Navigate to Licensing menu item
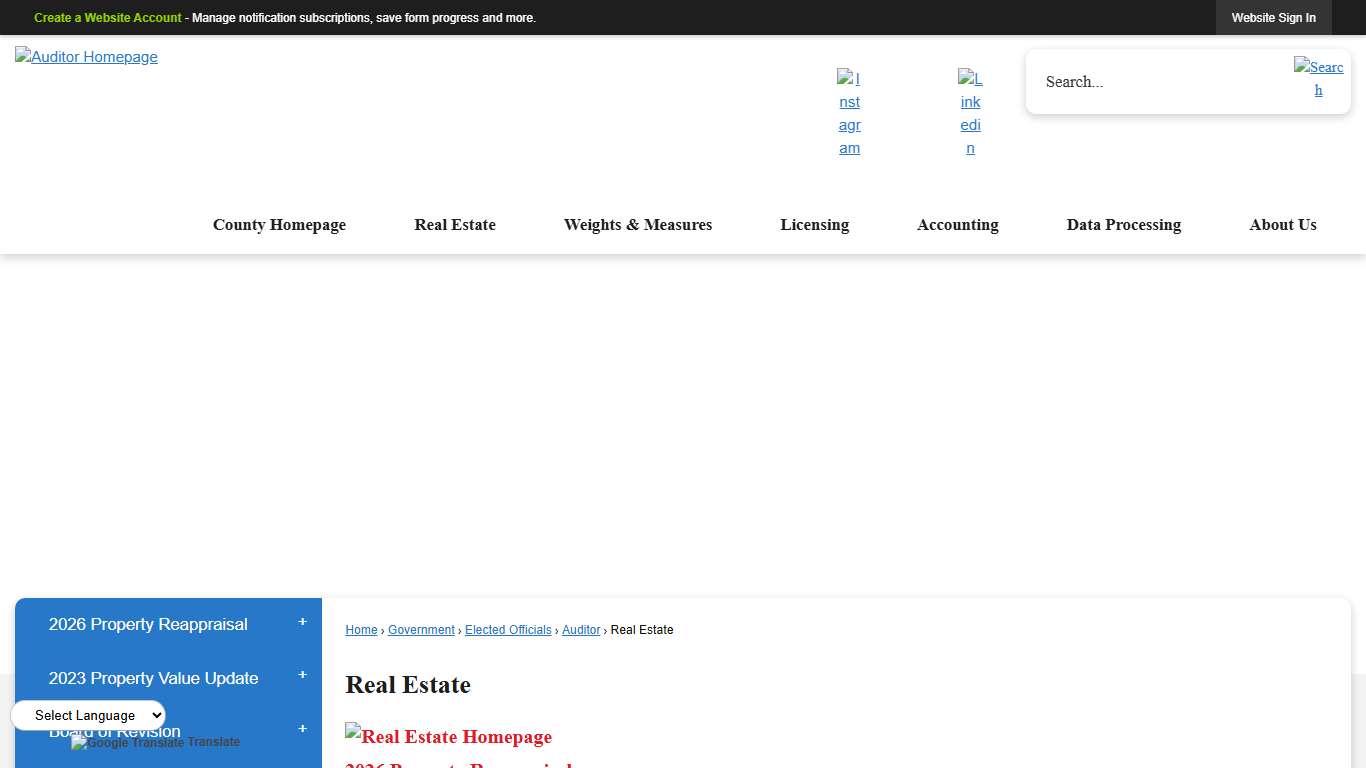This screenshot has height=768, width=1366. tap(814, 225)
